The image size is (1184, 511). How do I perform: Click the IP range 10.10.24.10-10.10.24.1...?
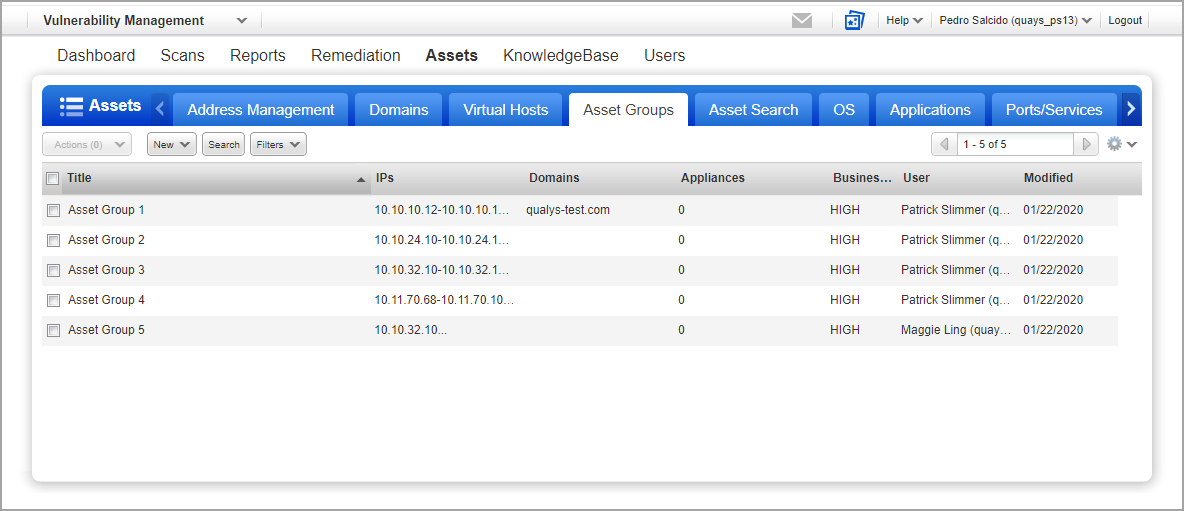tap(442, 241)
